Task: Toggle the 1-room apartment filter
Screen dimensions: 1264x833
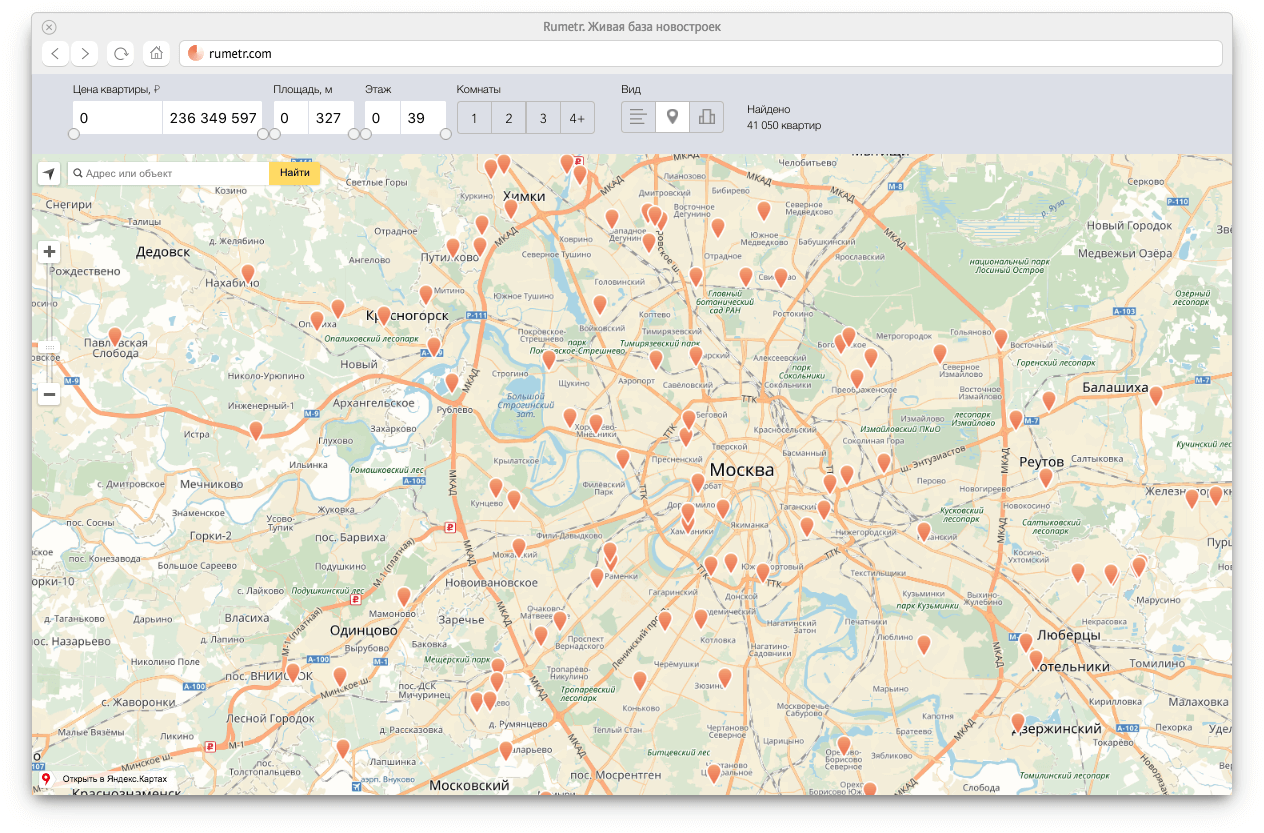Action: tap(474, 119)
